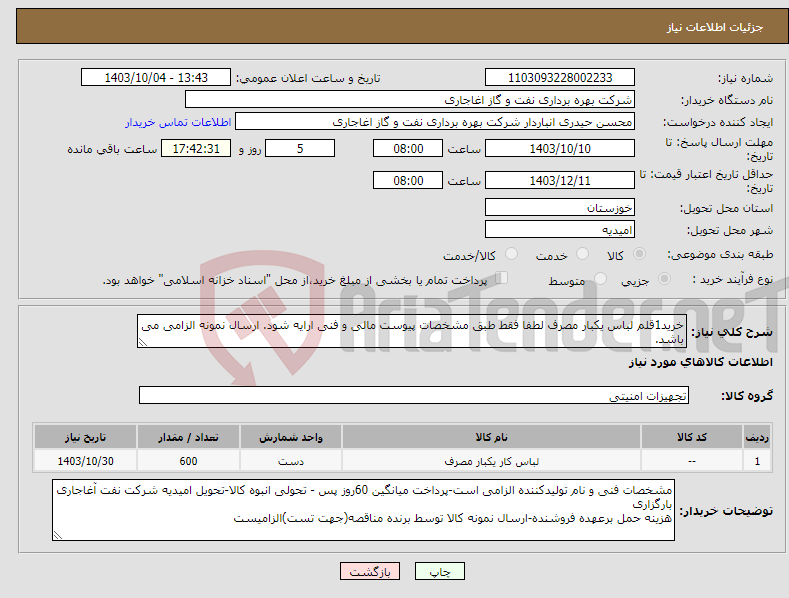Click the چاپ (print) button
The width and height of the screenshot is (789, 598).
[439, 571]
